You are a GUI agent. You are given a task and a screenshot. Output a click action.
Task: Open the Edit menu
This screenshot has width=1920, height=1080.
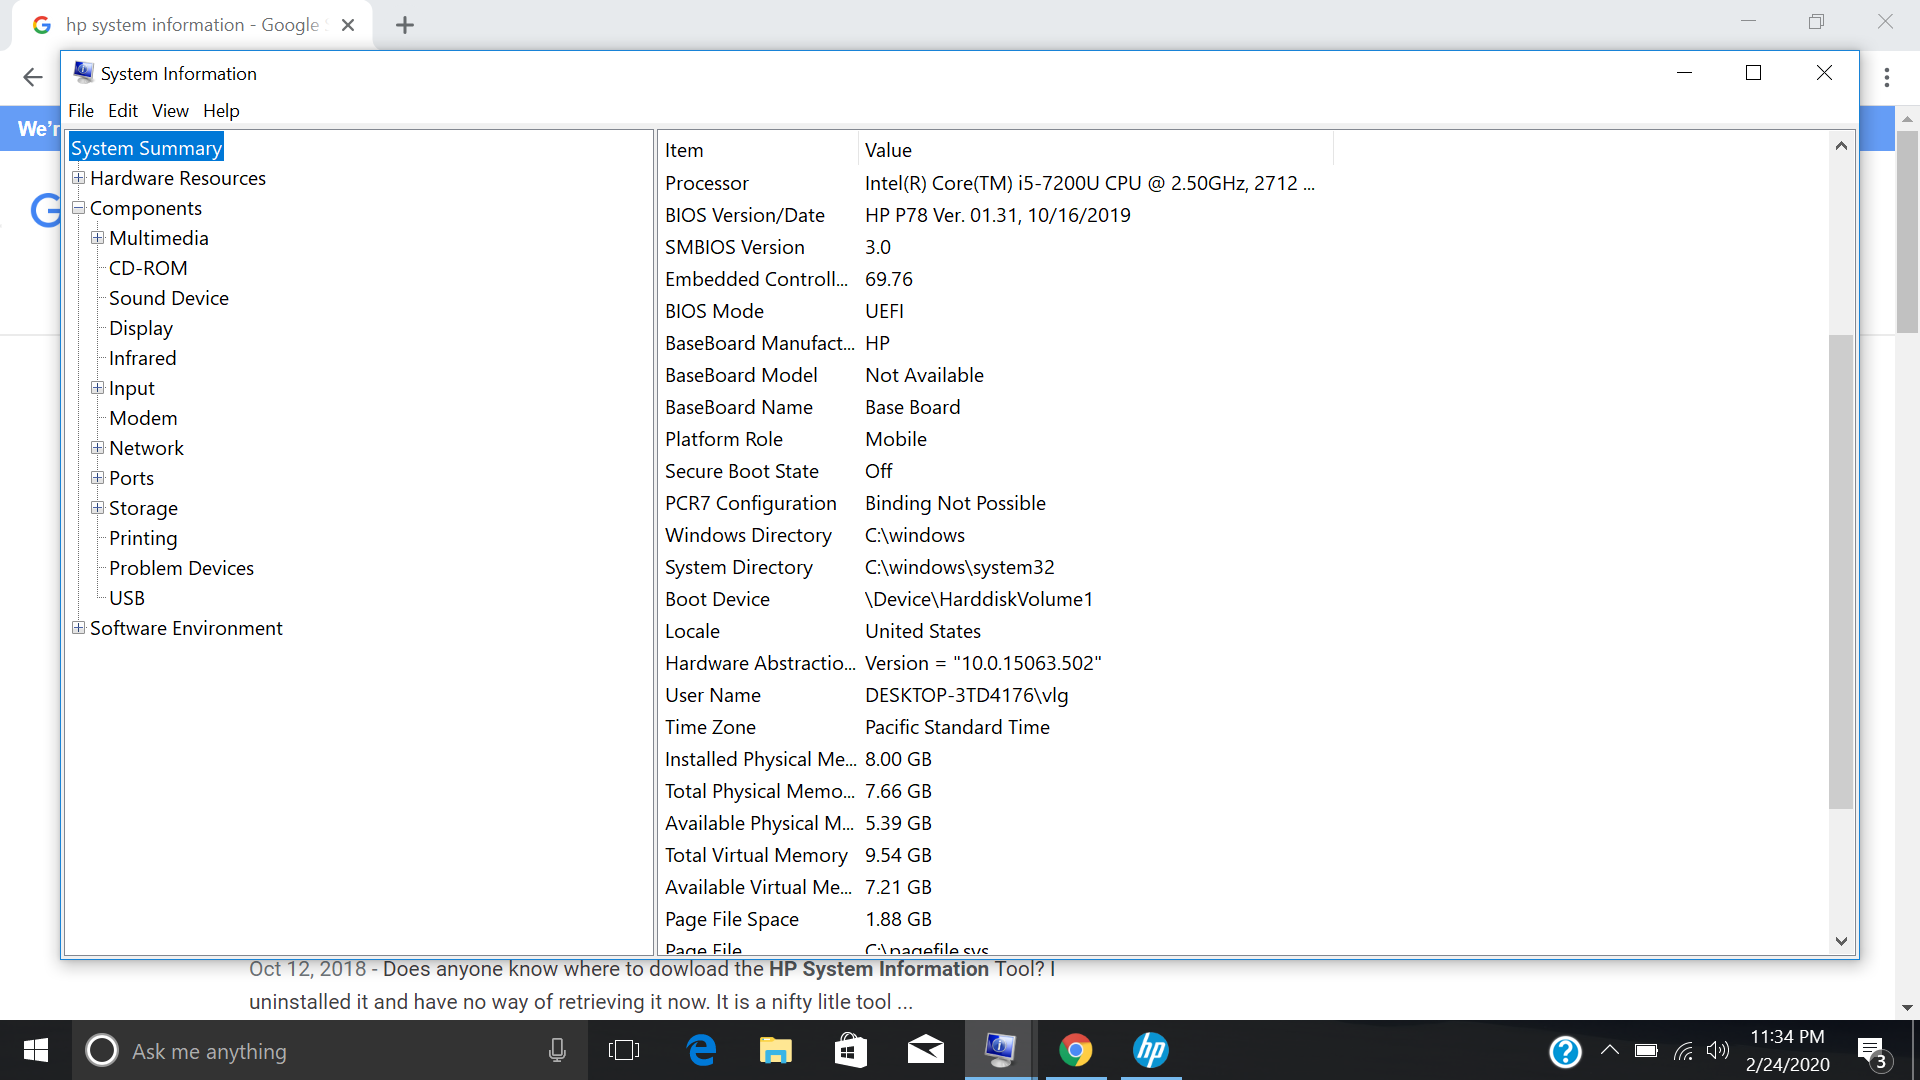point(123,111)
